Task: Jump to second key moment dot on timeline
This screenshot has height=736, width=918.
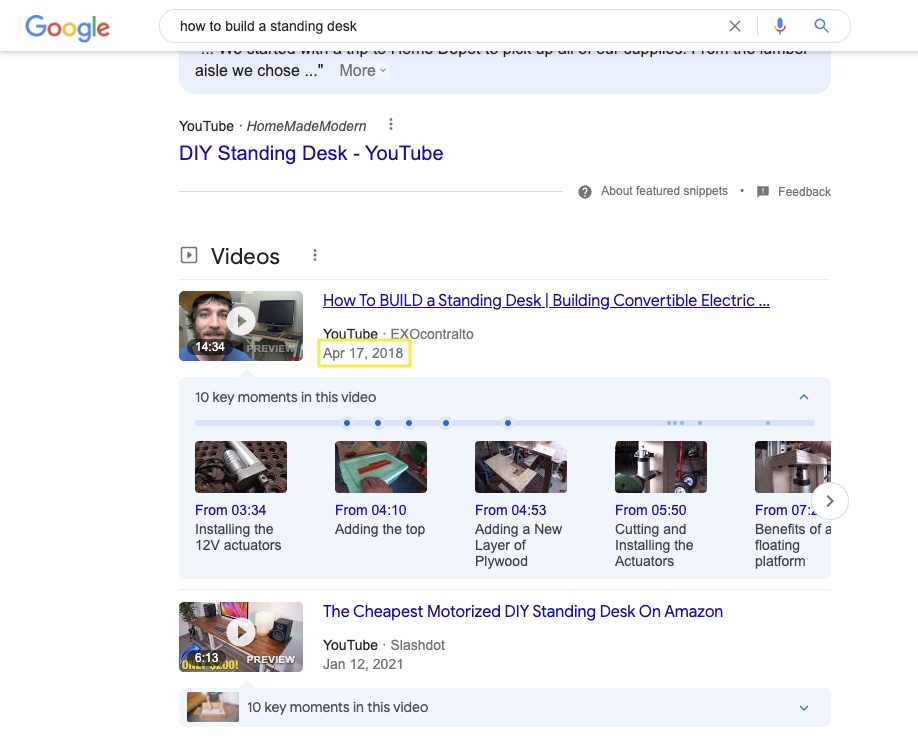Action: click(x=378, y=423)
